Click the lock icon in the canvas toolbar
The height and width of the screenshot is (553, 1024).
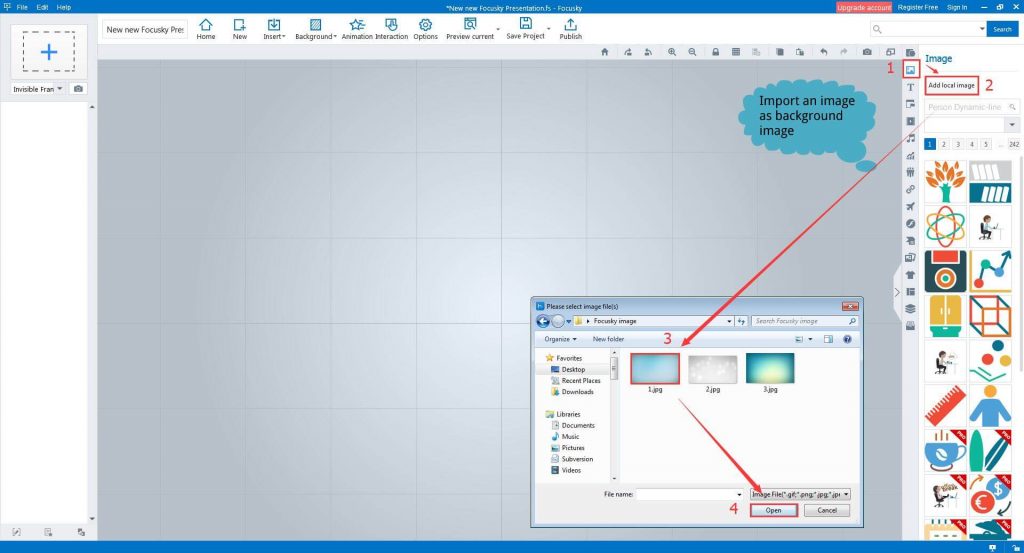[715, 52]
